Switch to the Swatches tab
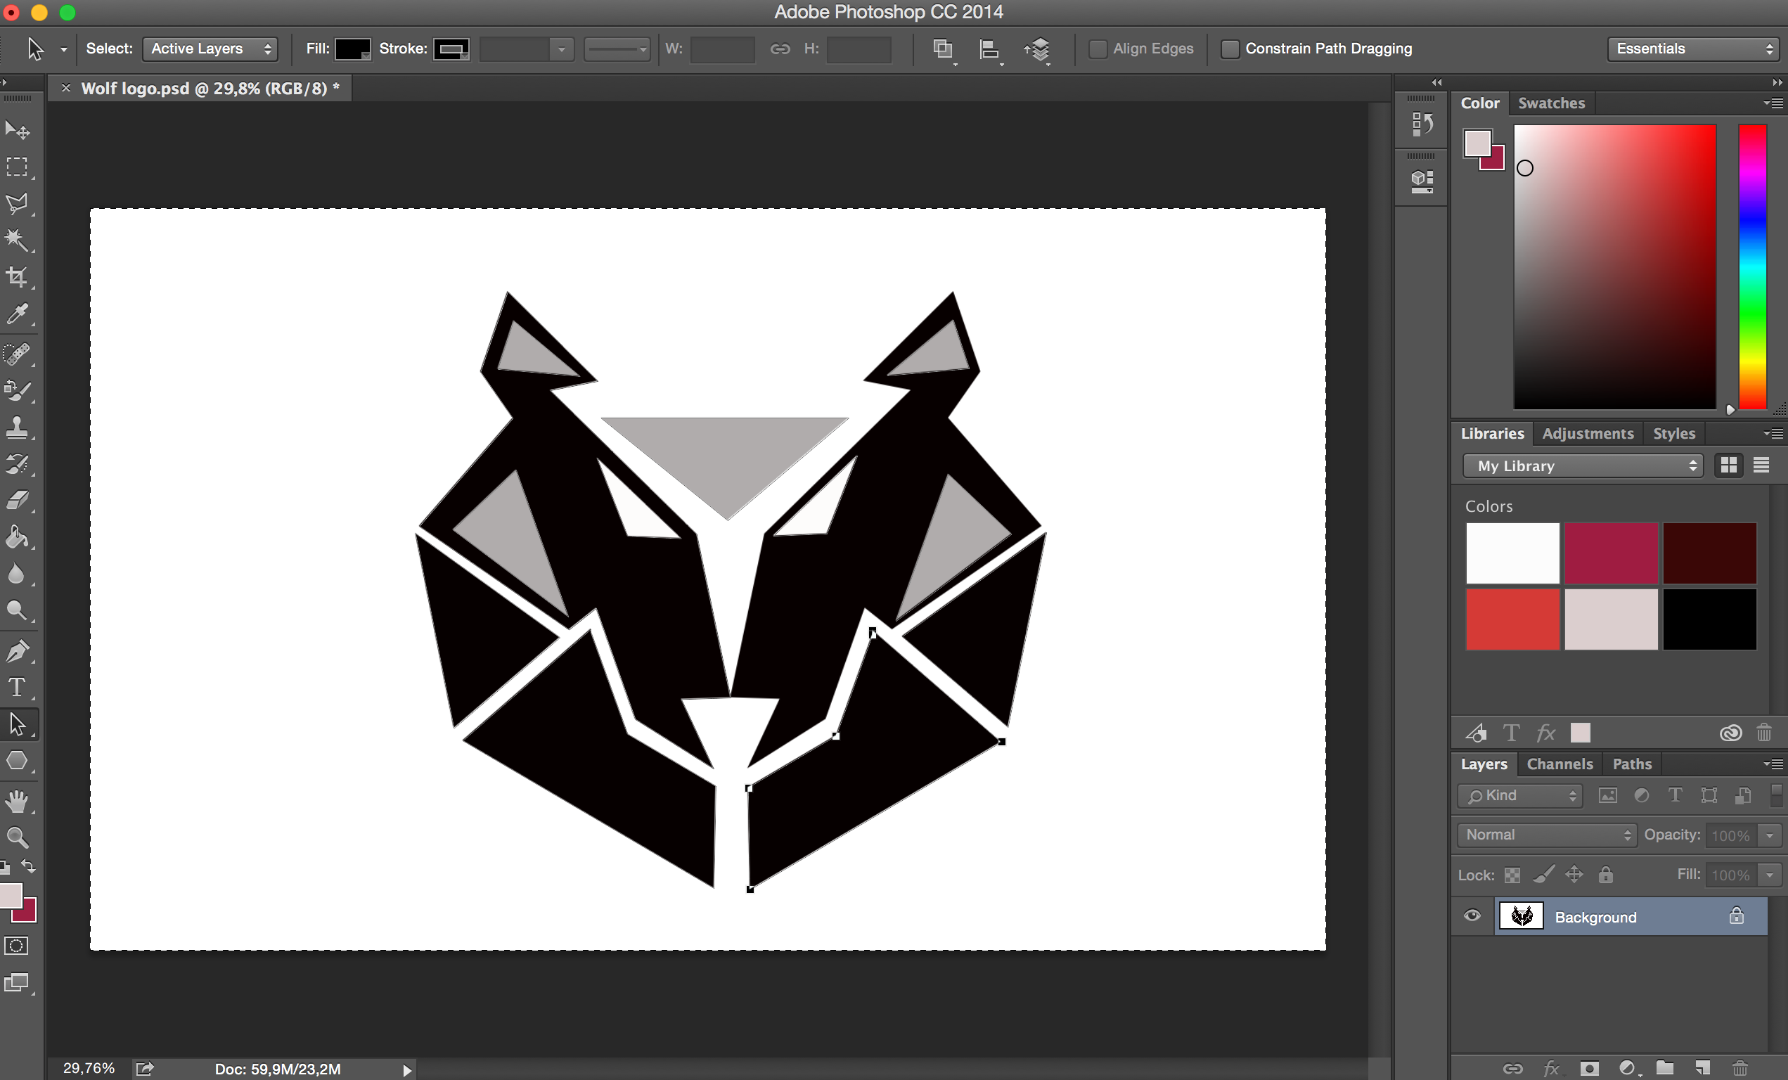 pos(1551,103)
